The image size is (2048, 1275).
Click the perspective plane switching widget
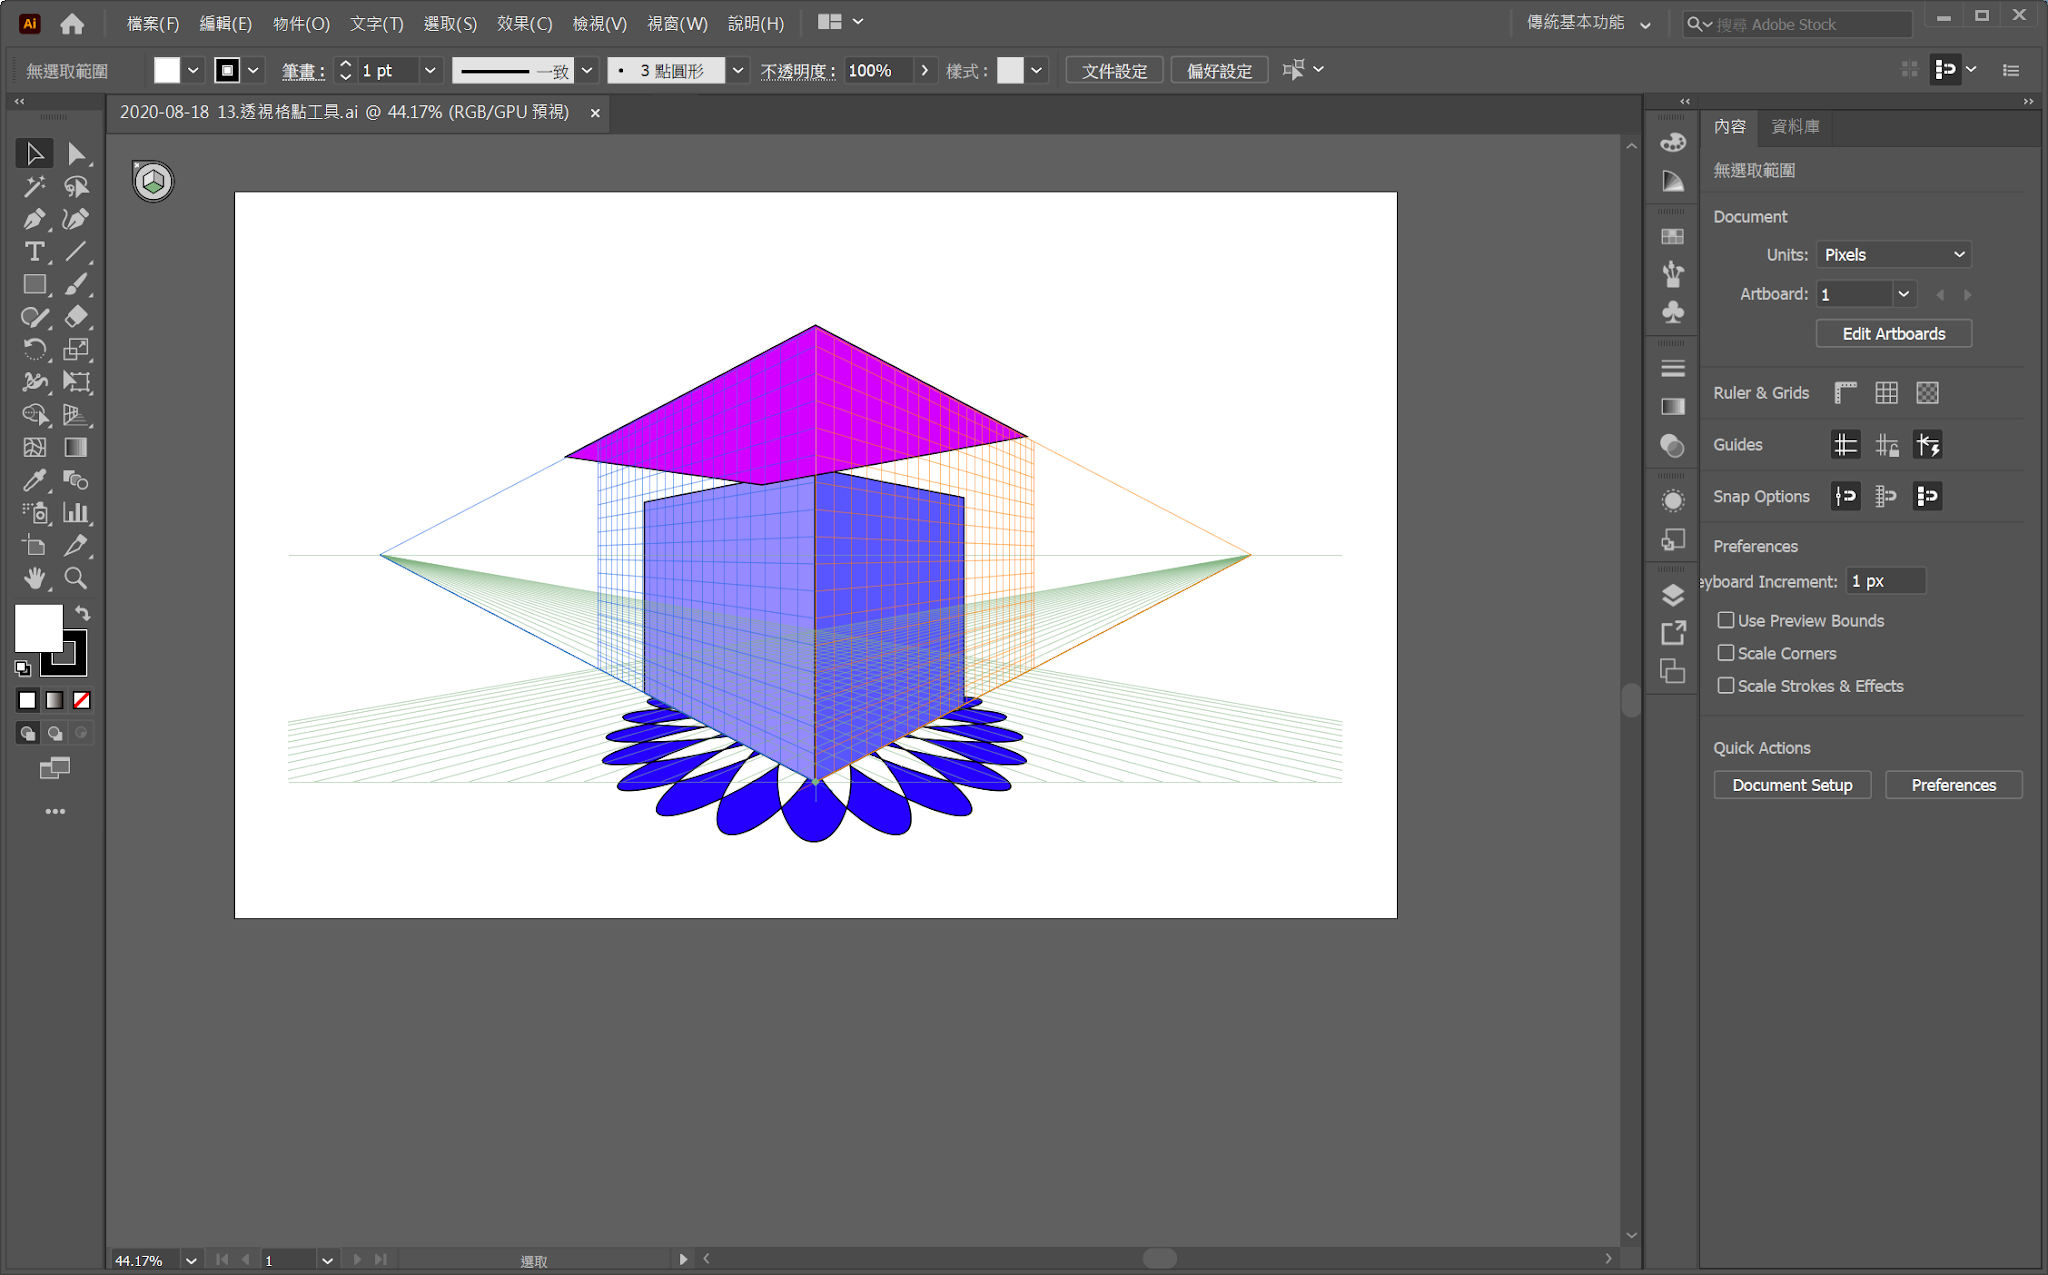tap(153, 182)
